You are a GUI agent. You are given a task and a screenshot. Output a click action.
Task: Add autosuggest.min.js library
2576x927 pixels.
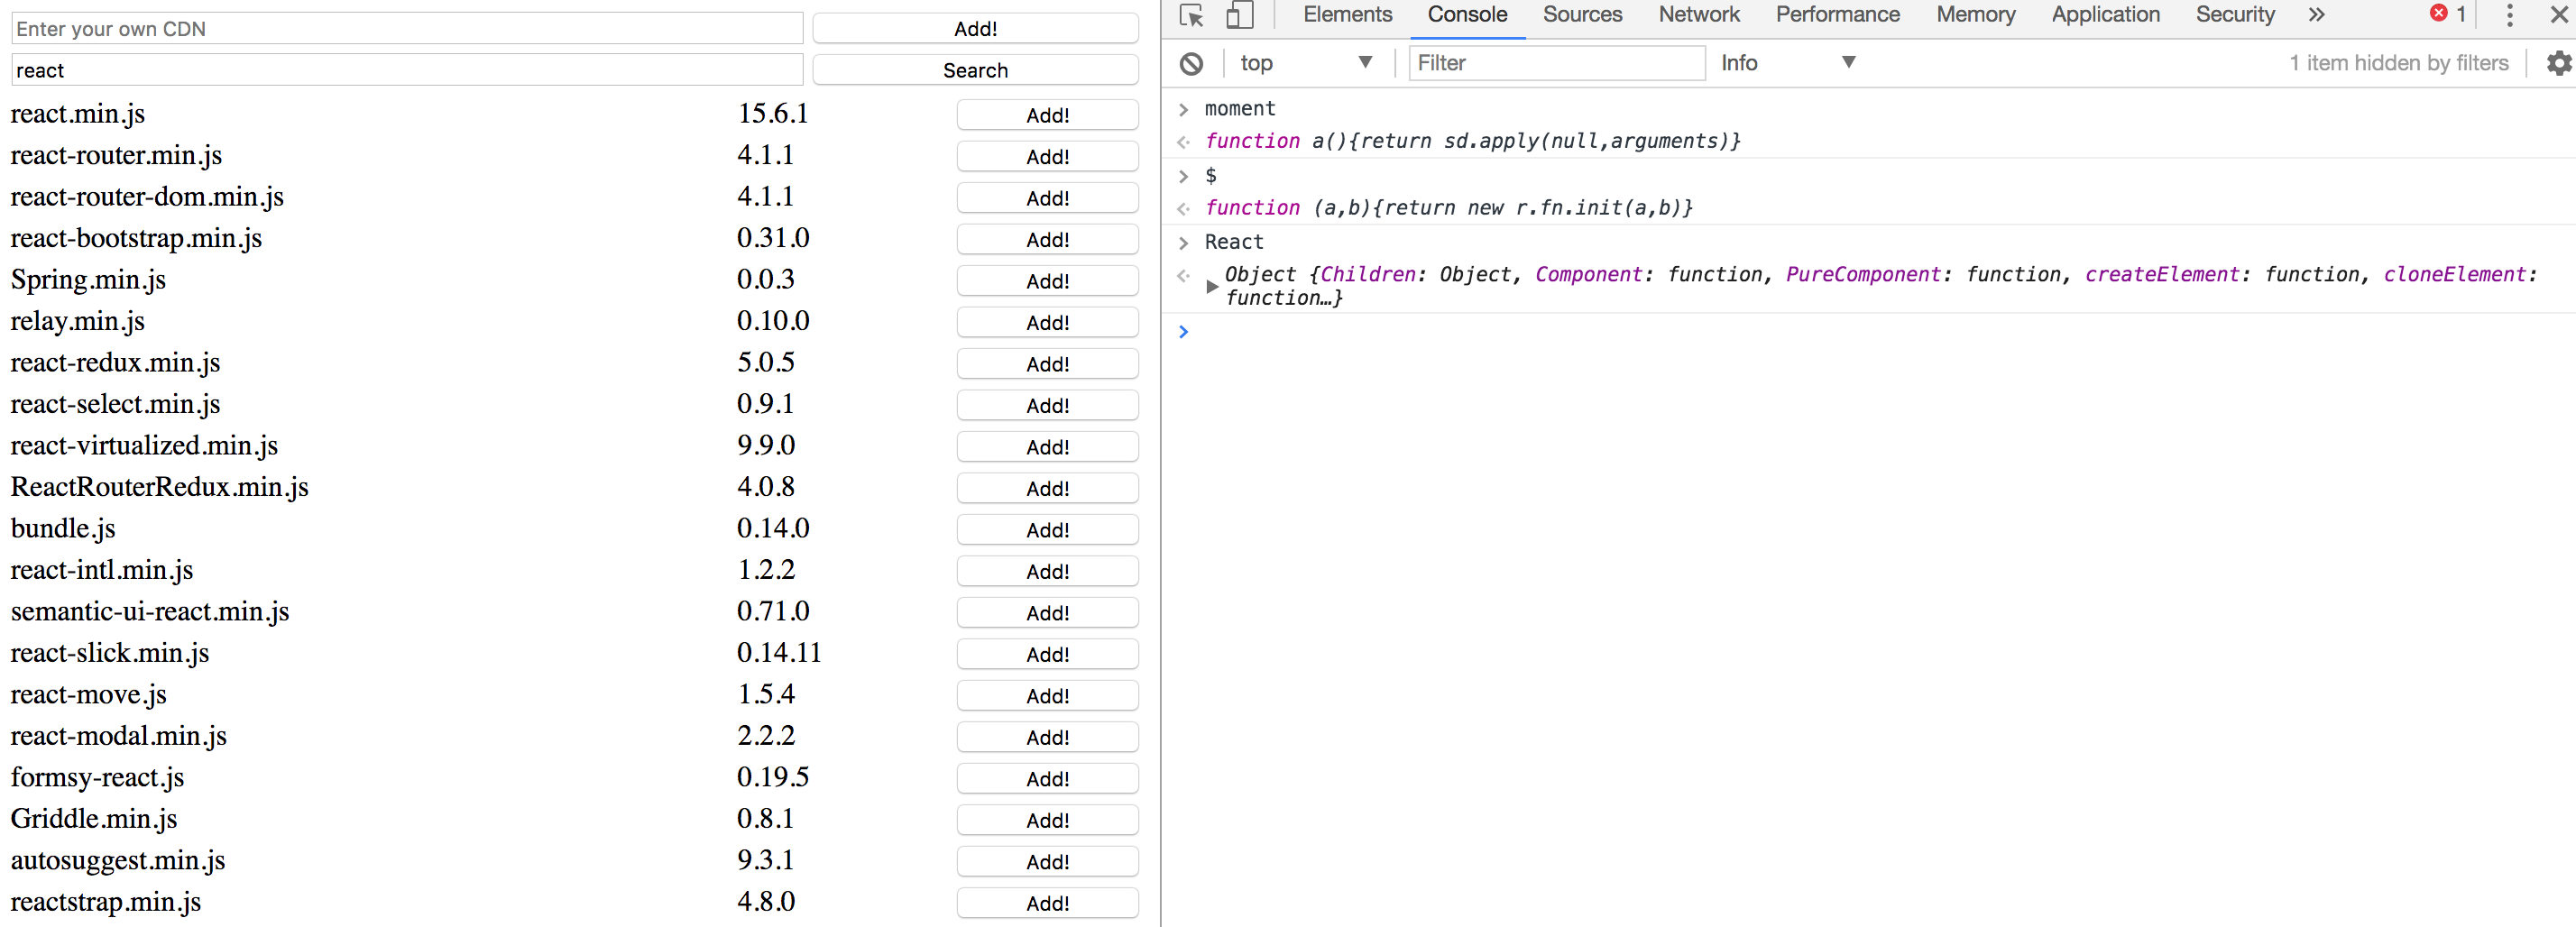[1047, 862]
